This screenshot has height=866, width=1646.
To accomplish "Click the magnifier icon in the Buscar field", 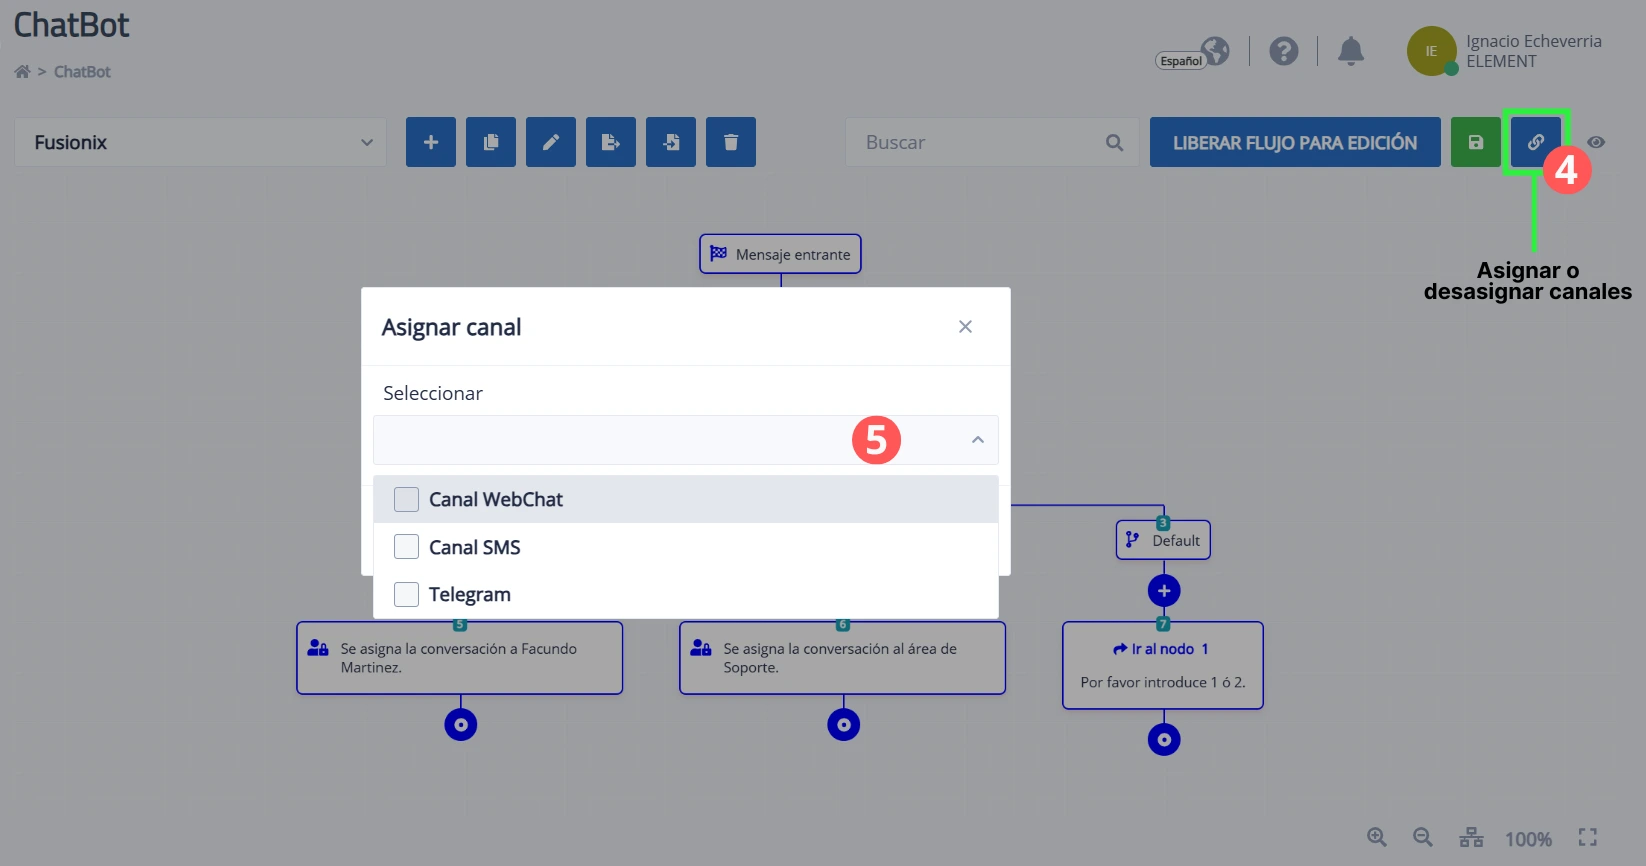I will coord(1114,143).
